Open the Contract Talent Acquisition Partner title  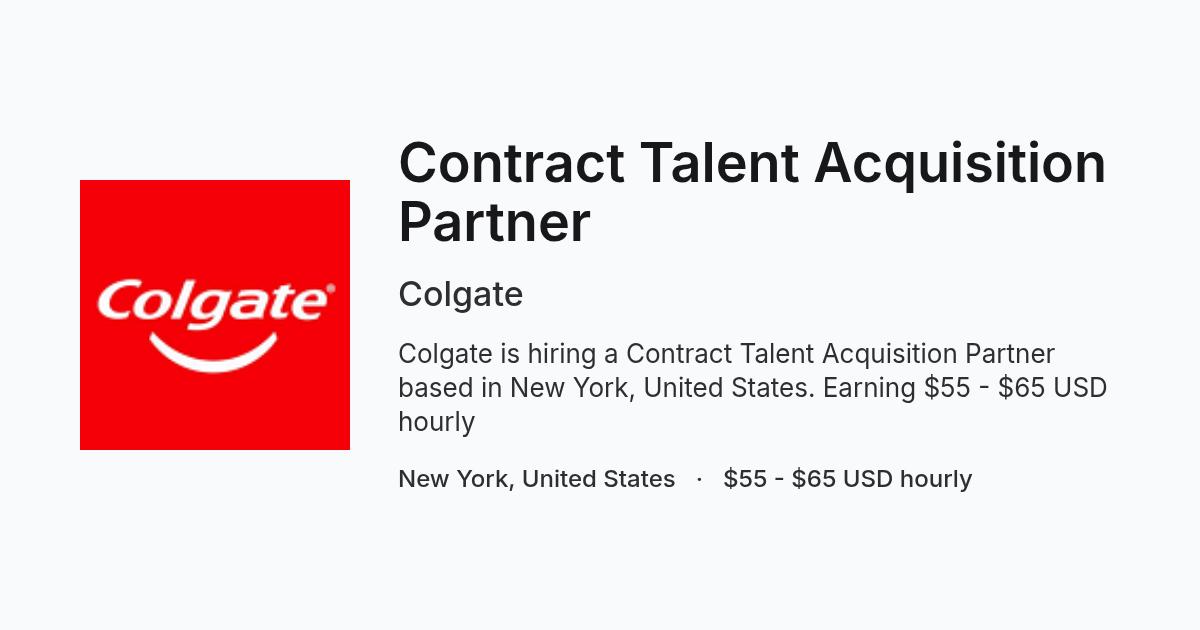752,192
